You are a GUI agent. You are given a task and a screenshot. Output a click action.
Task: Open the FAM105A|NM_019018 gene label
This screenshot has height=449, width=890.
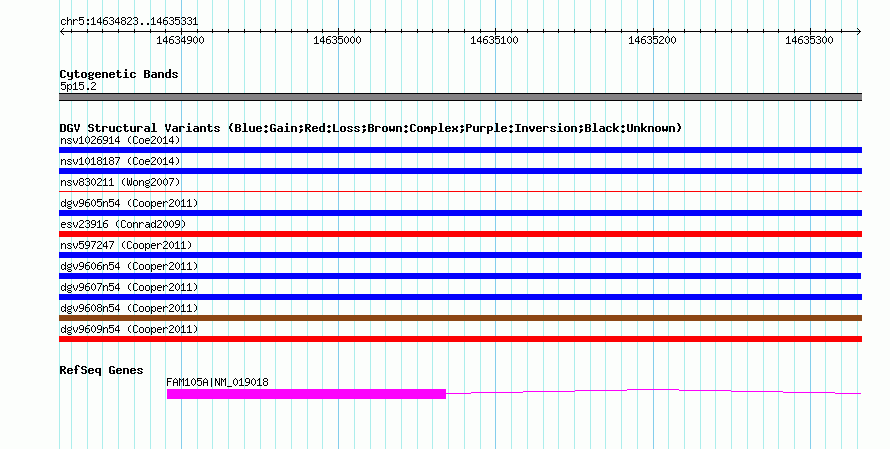point(217,383)
